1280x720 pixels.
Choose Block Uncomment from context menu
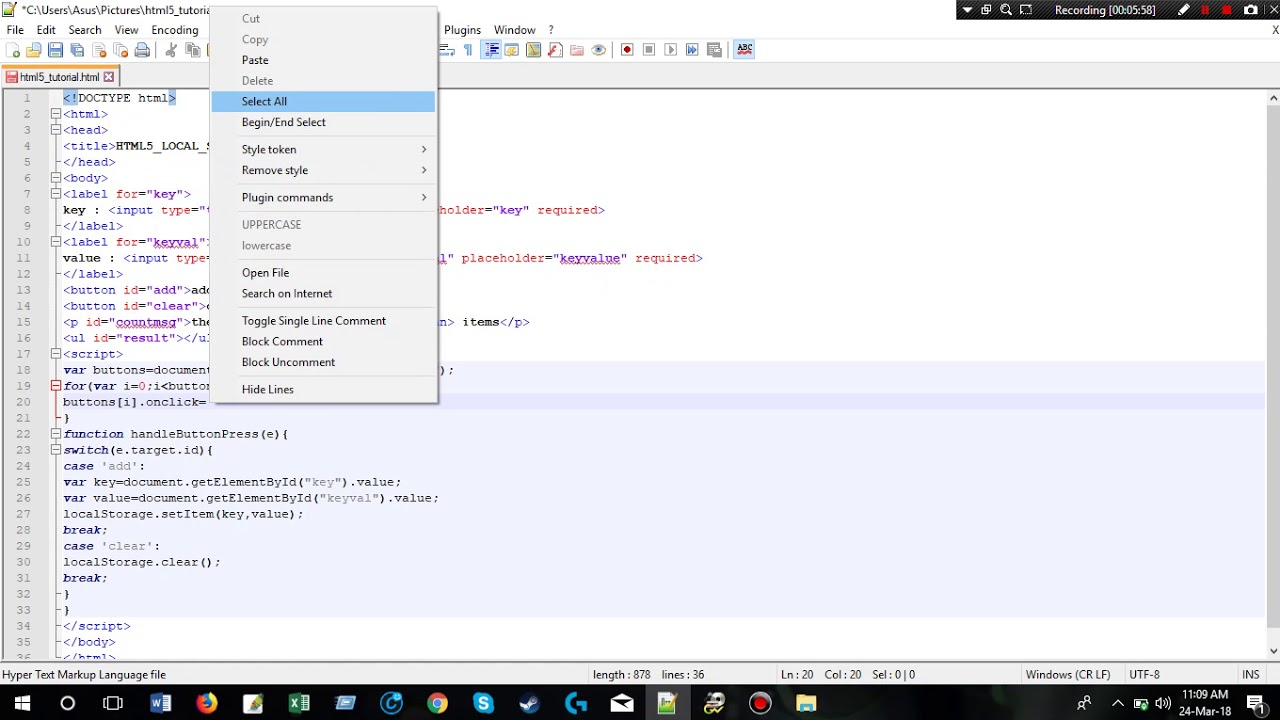(x=324, y=362)
